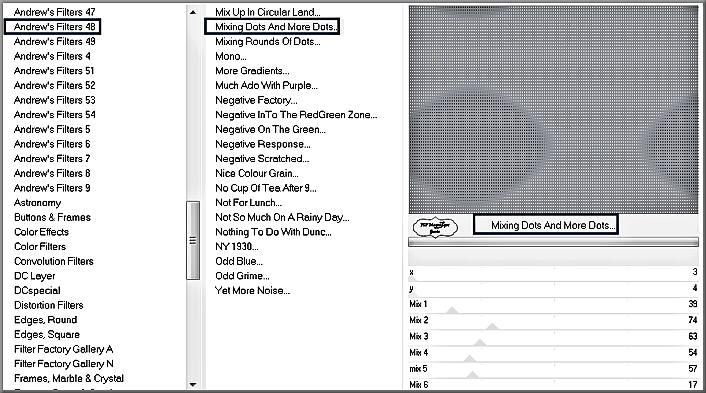This screenshot has width=706, height=393.
Task: Click the scroll down arrow in category list
Action: pos(193,384)
